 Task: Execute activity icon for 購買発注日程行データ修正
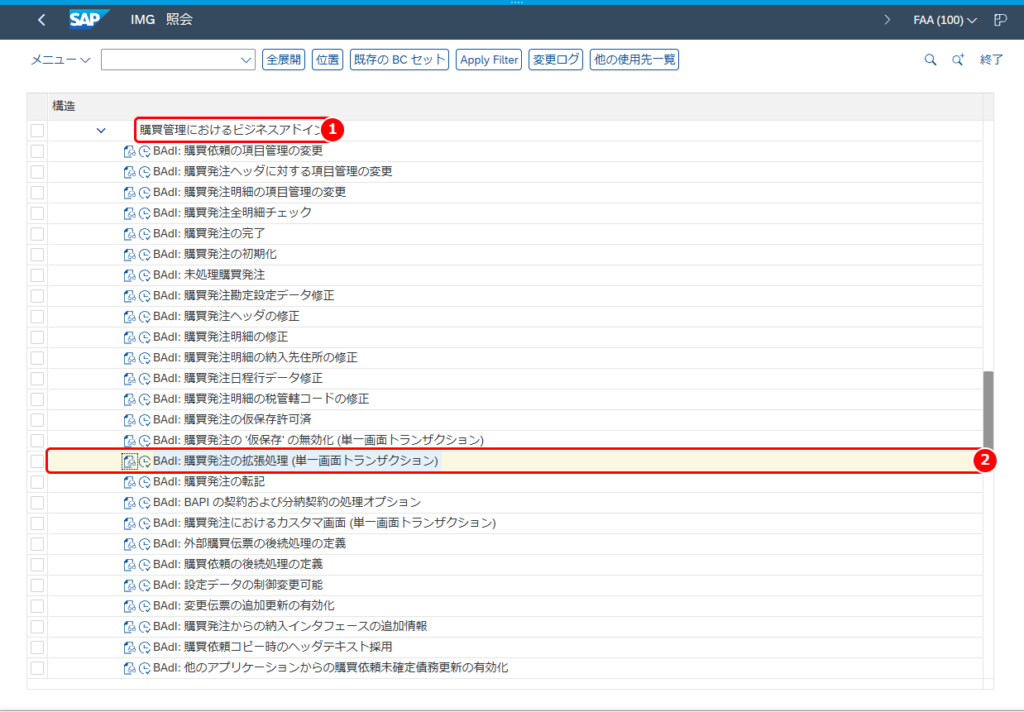click(x=144, y=378)
